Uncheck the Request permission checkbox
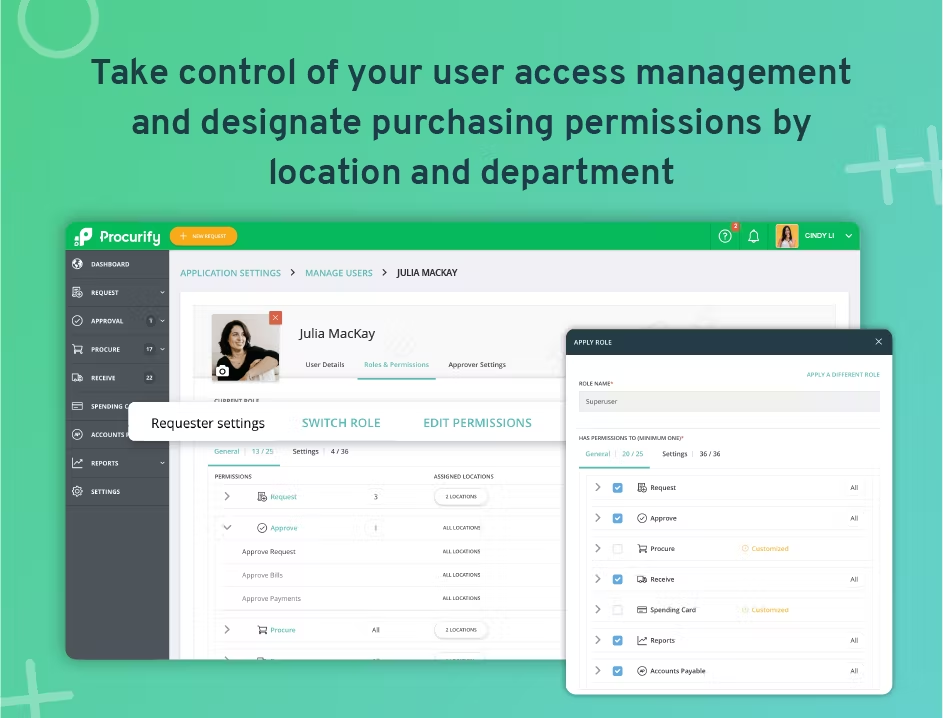The height and width of the screenshot is (718, 943). click(x=617, y=488)
